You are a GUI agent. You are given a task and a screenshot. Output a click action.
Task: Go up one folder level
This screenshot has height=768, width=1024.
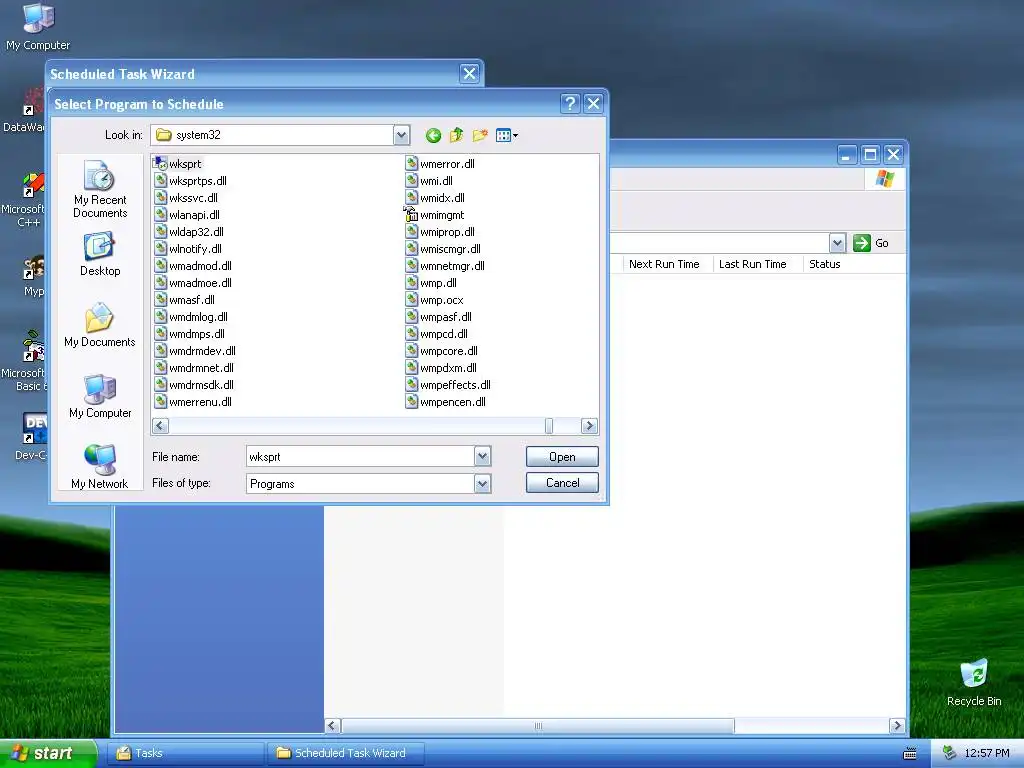(x=456, y=135)
